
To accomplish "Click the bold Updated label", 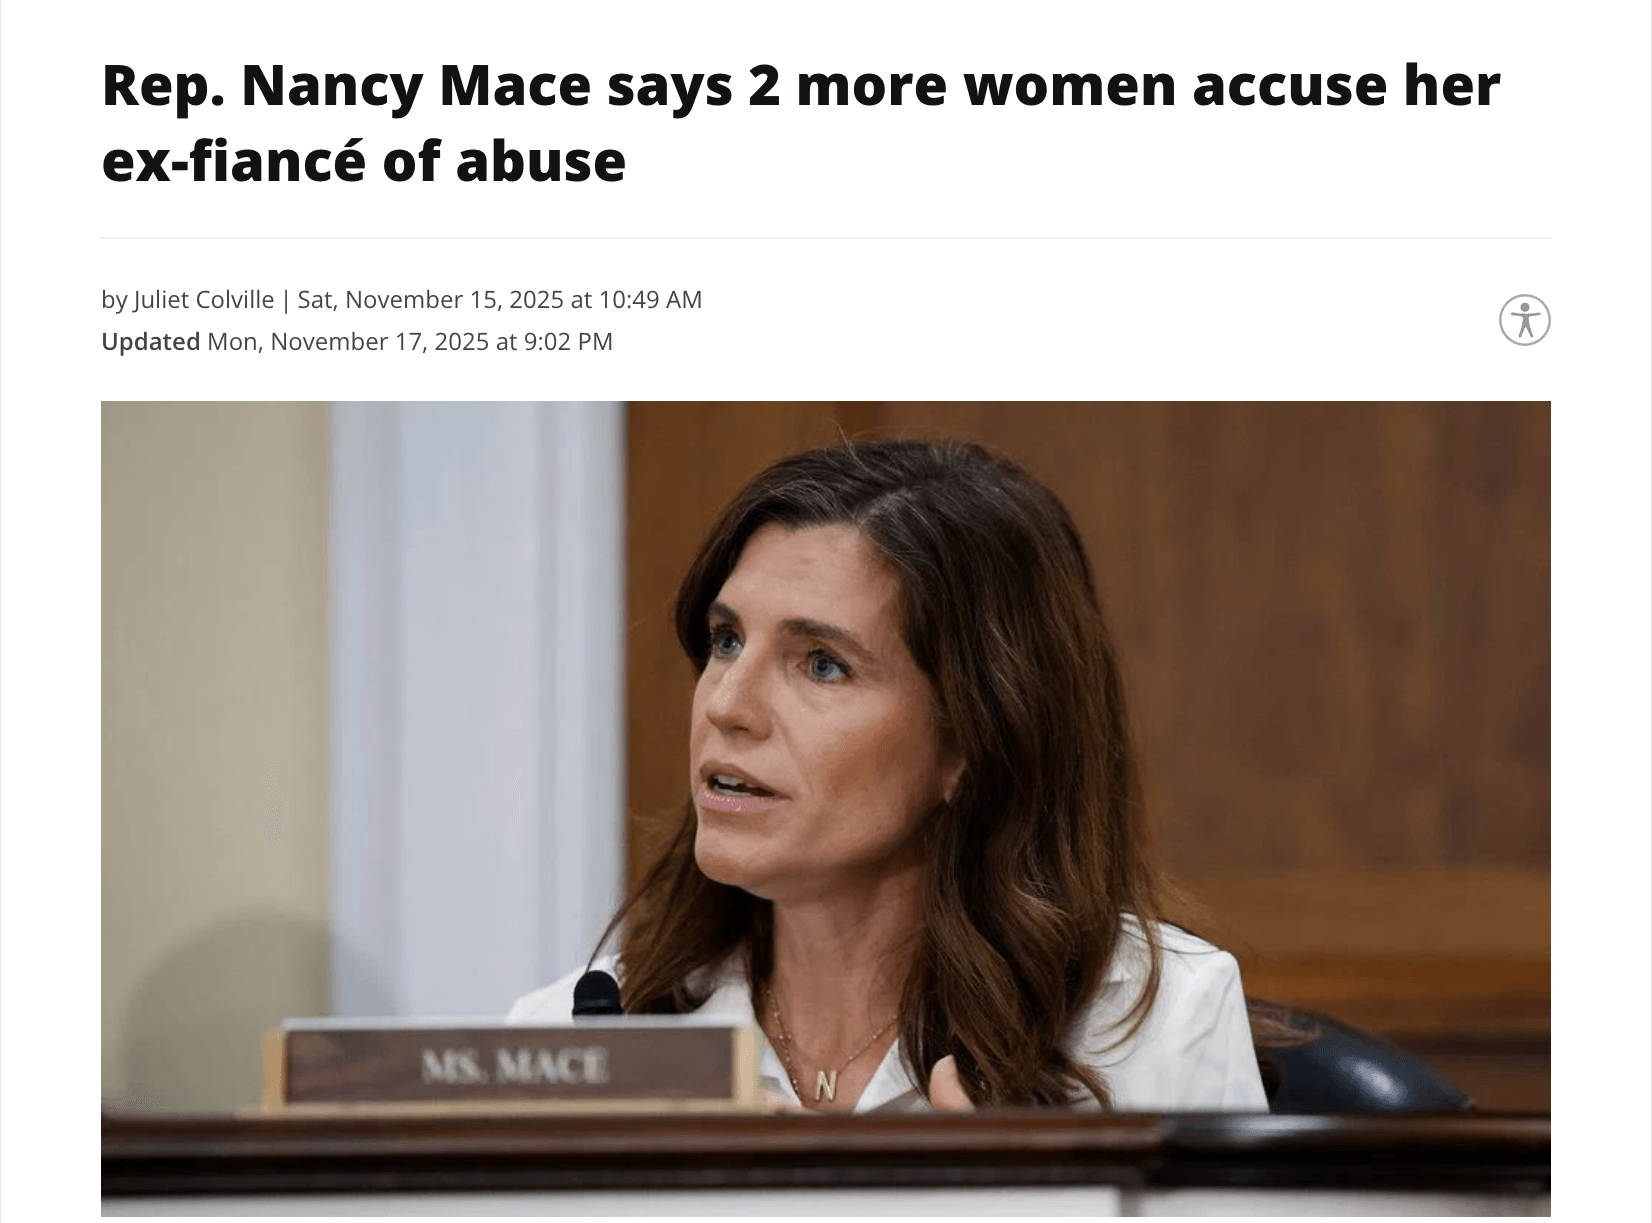I will click(151, 342).
